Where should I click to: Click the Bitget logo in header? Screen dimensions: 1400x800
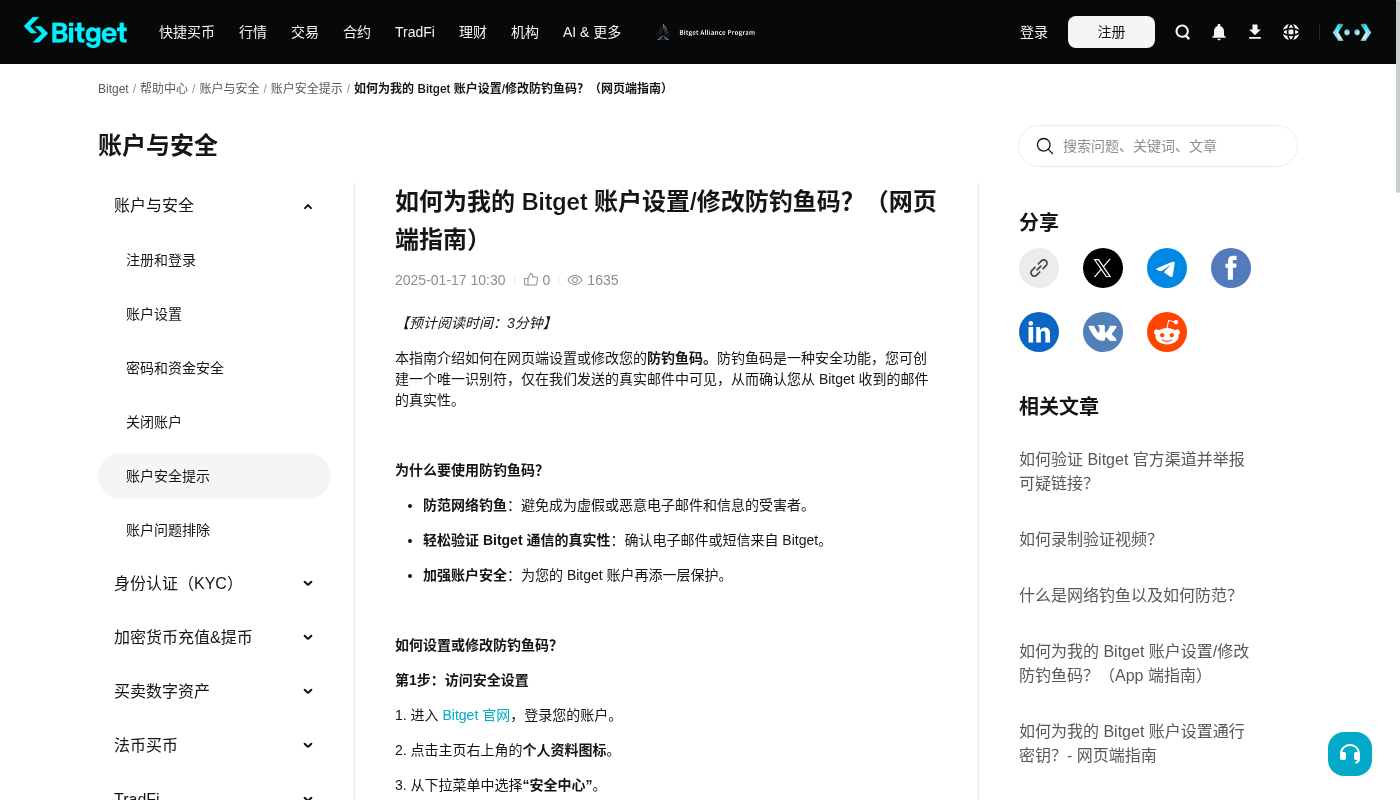(76, 32)
